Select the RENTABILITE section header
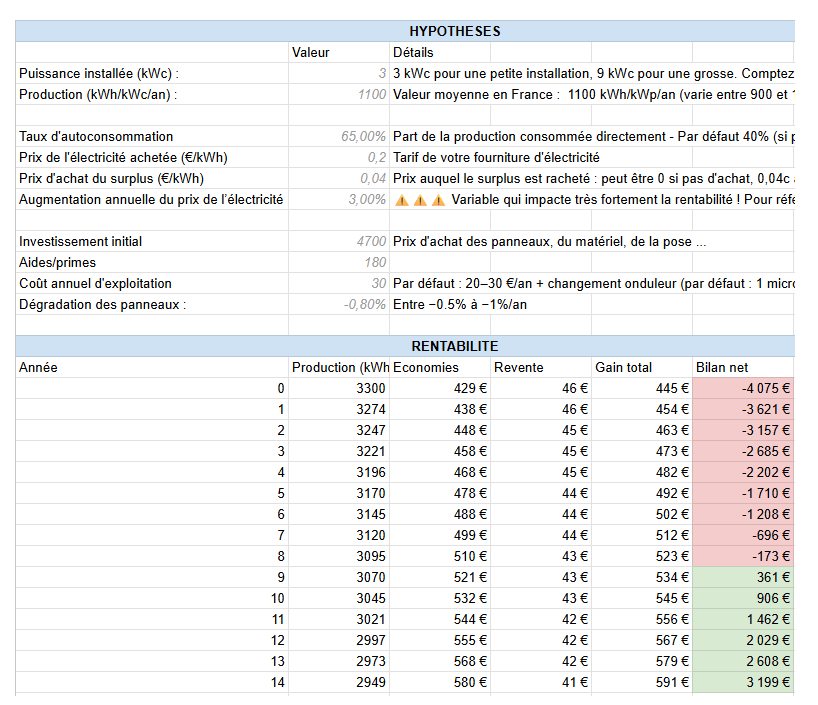 (x=455, y=346)
